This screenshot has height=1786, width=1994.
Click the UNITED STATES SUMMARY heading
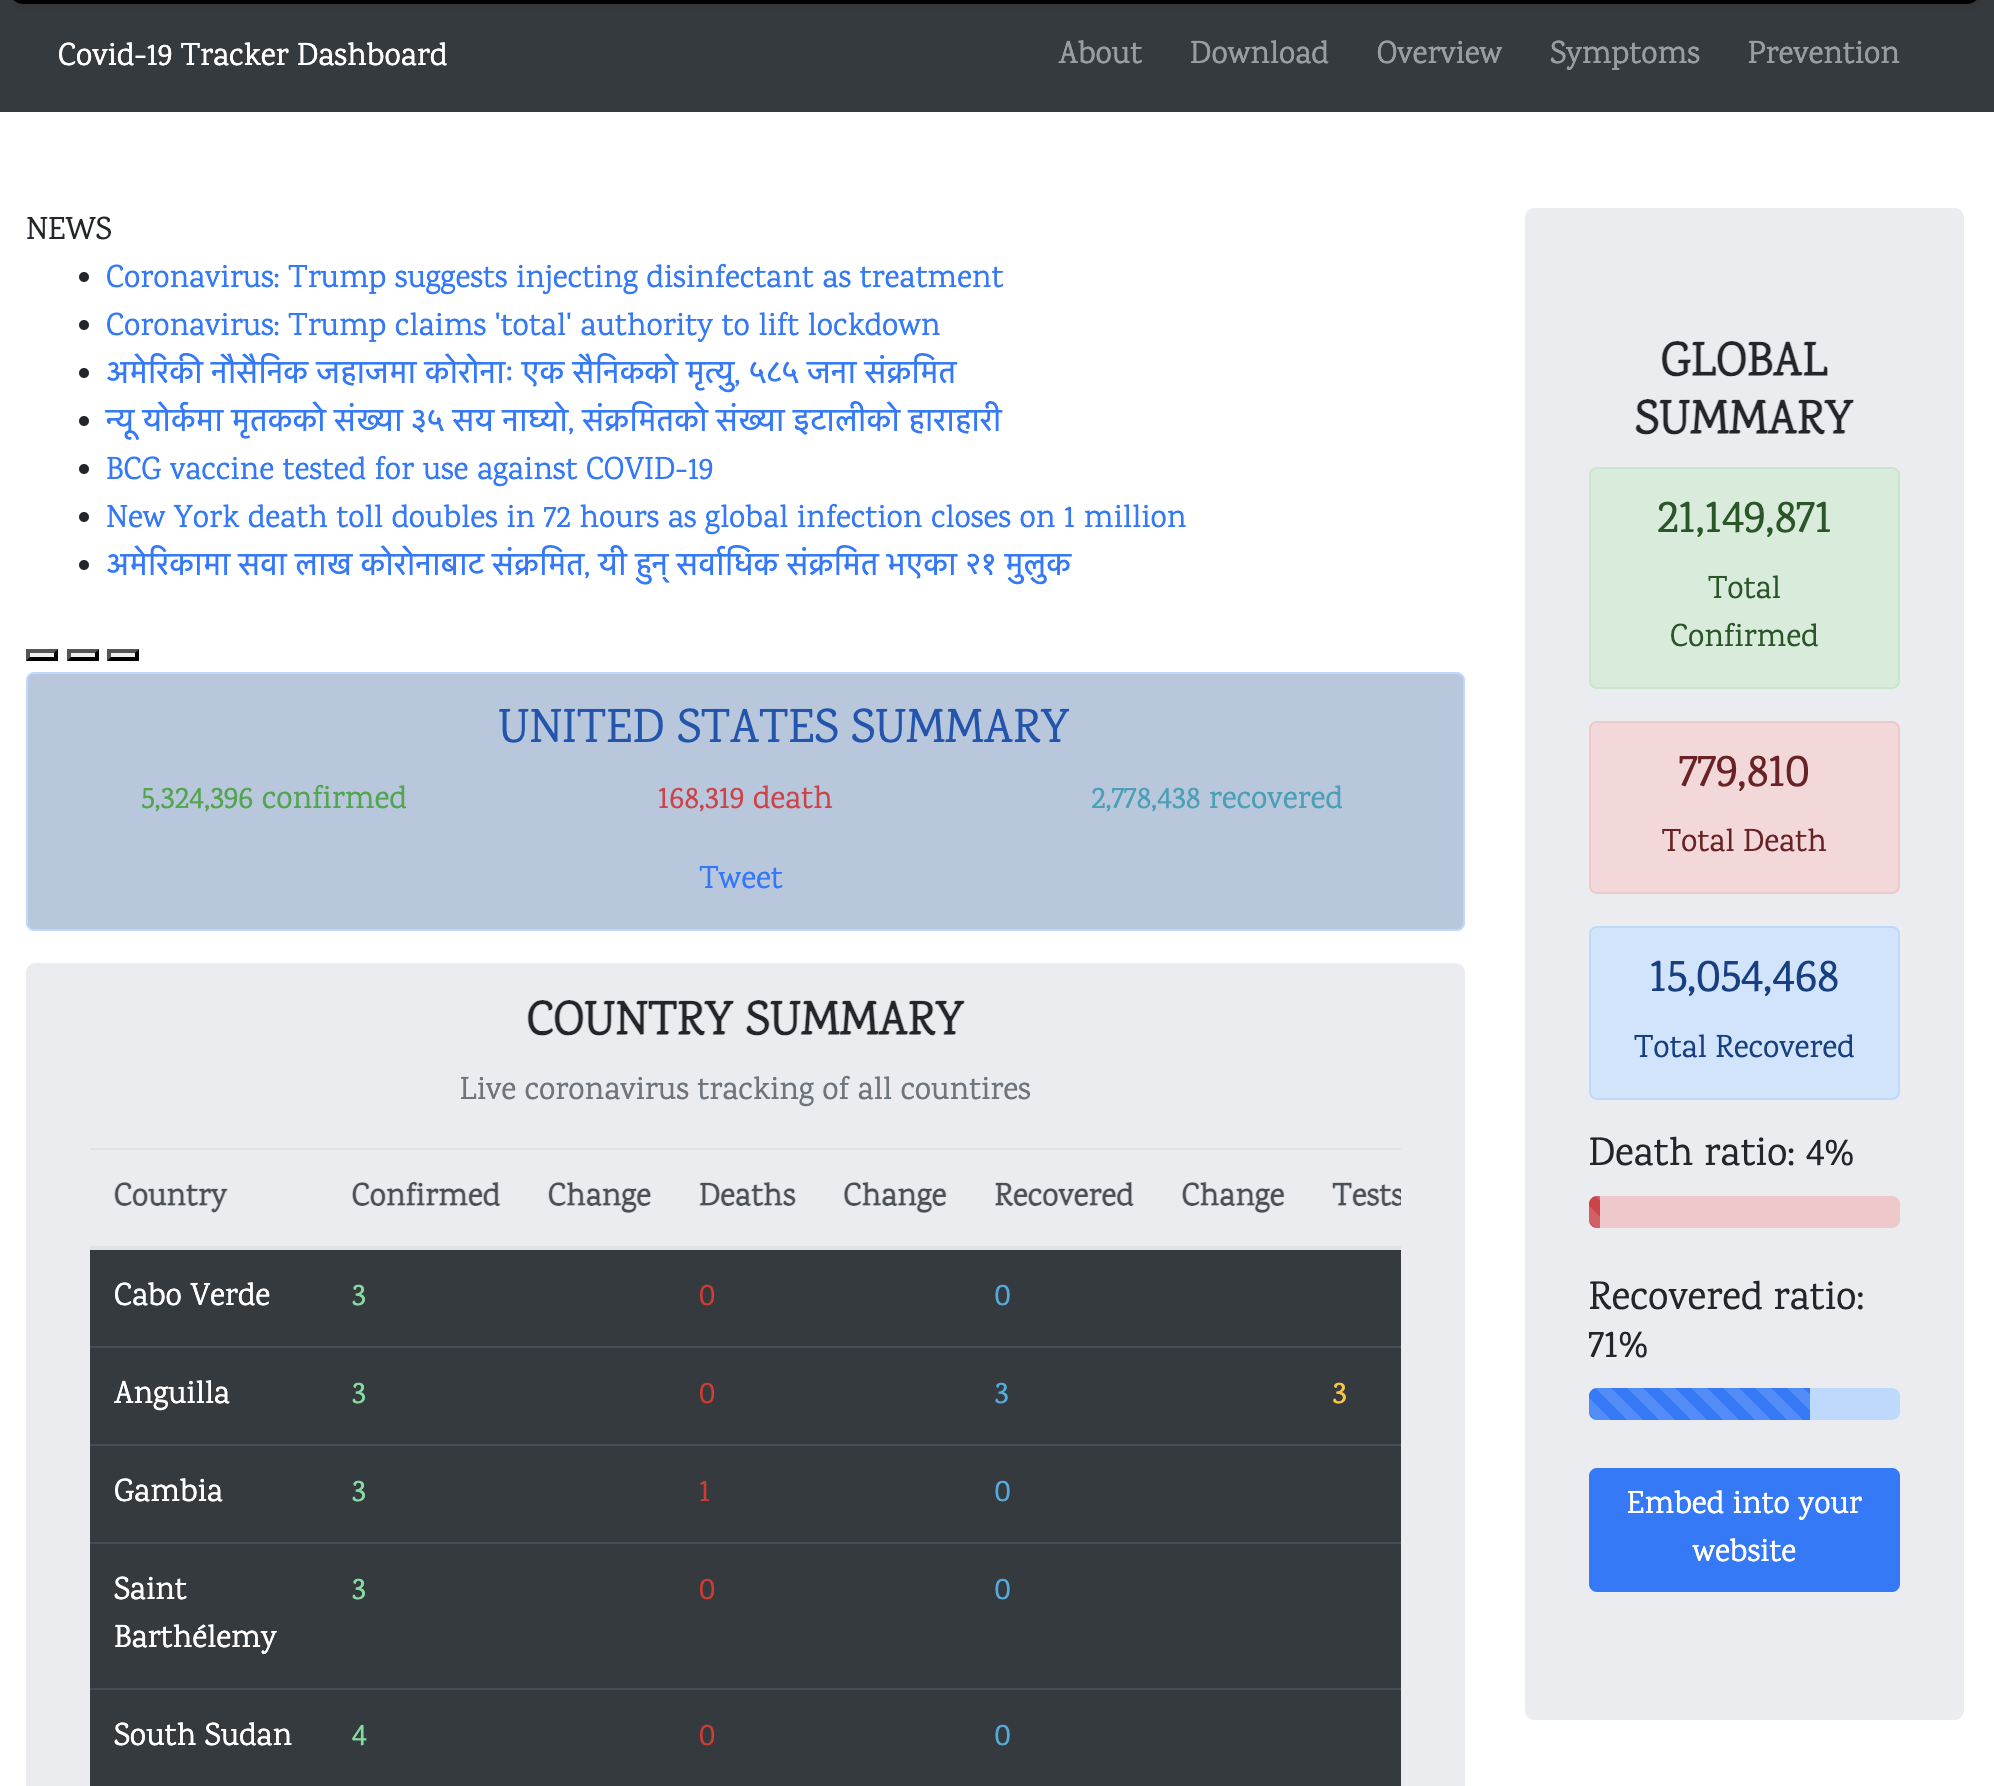tap(784, 727)
